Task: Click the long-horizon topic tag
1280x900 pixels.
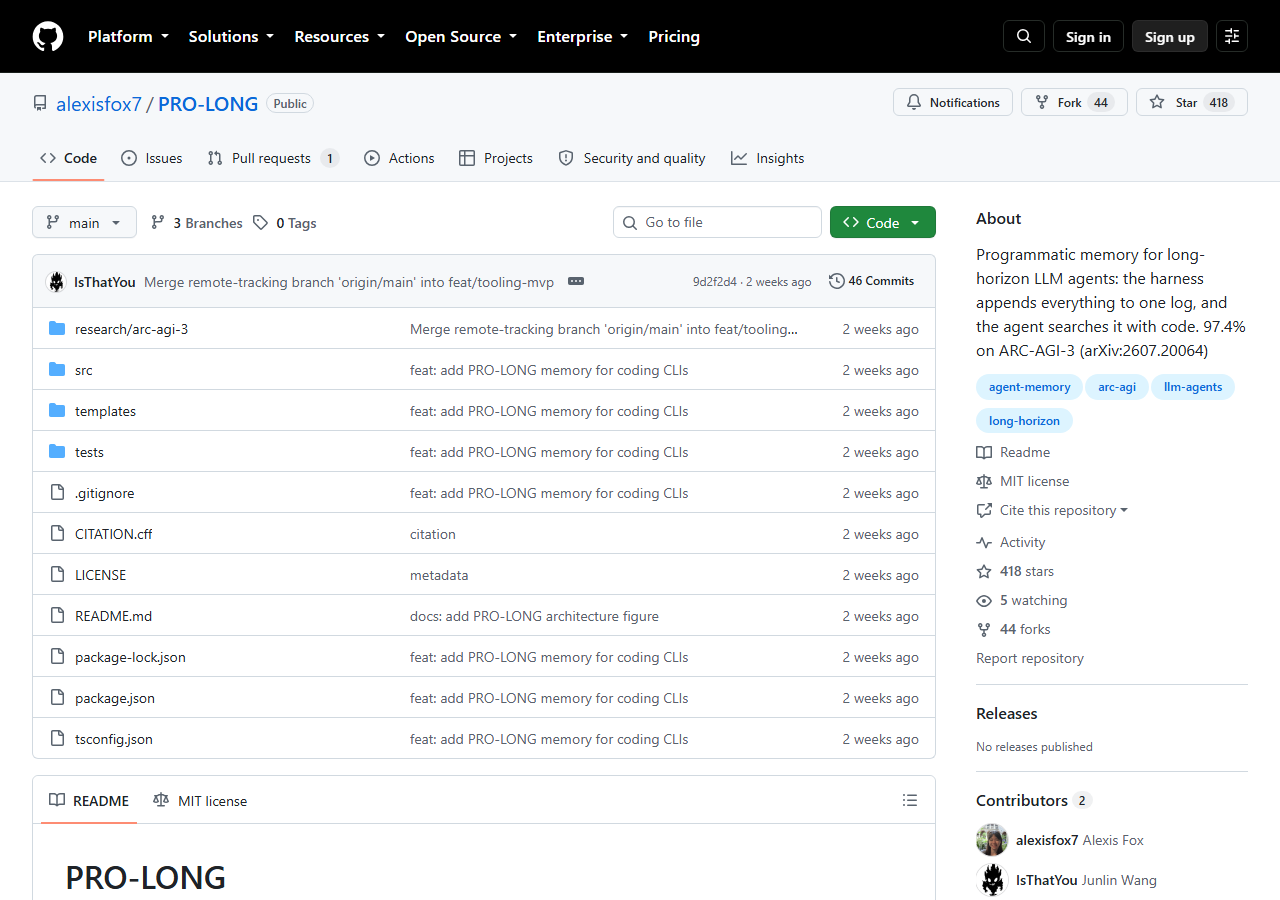Action: (1024, 421)
